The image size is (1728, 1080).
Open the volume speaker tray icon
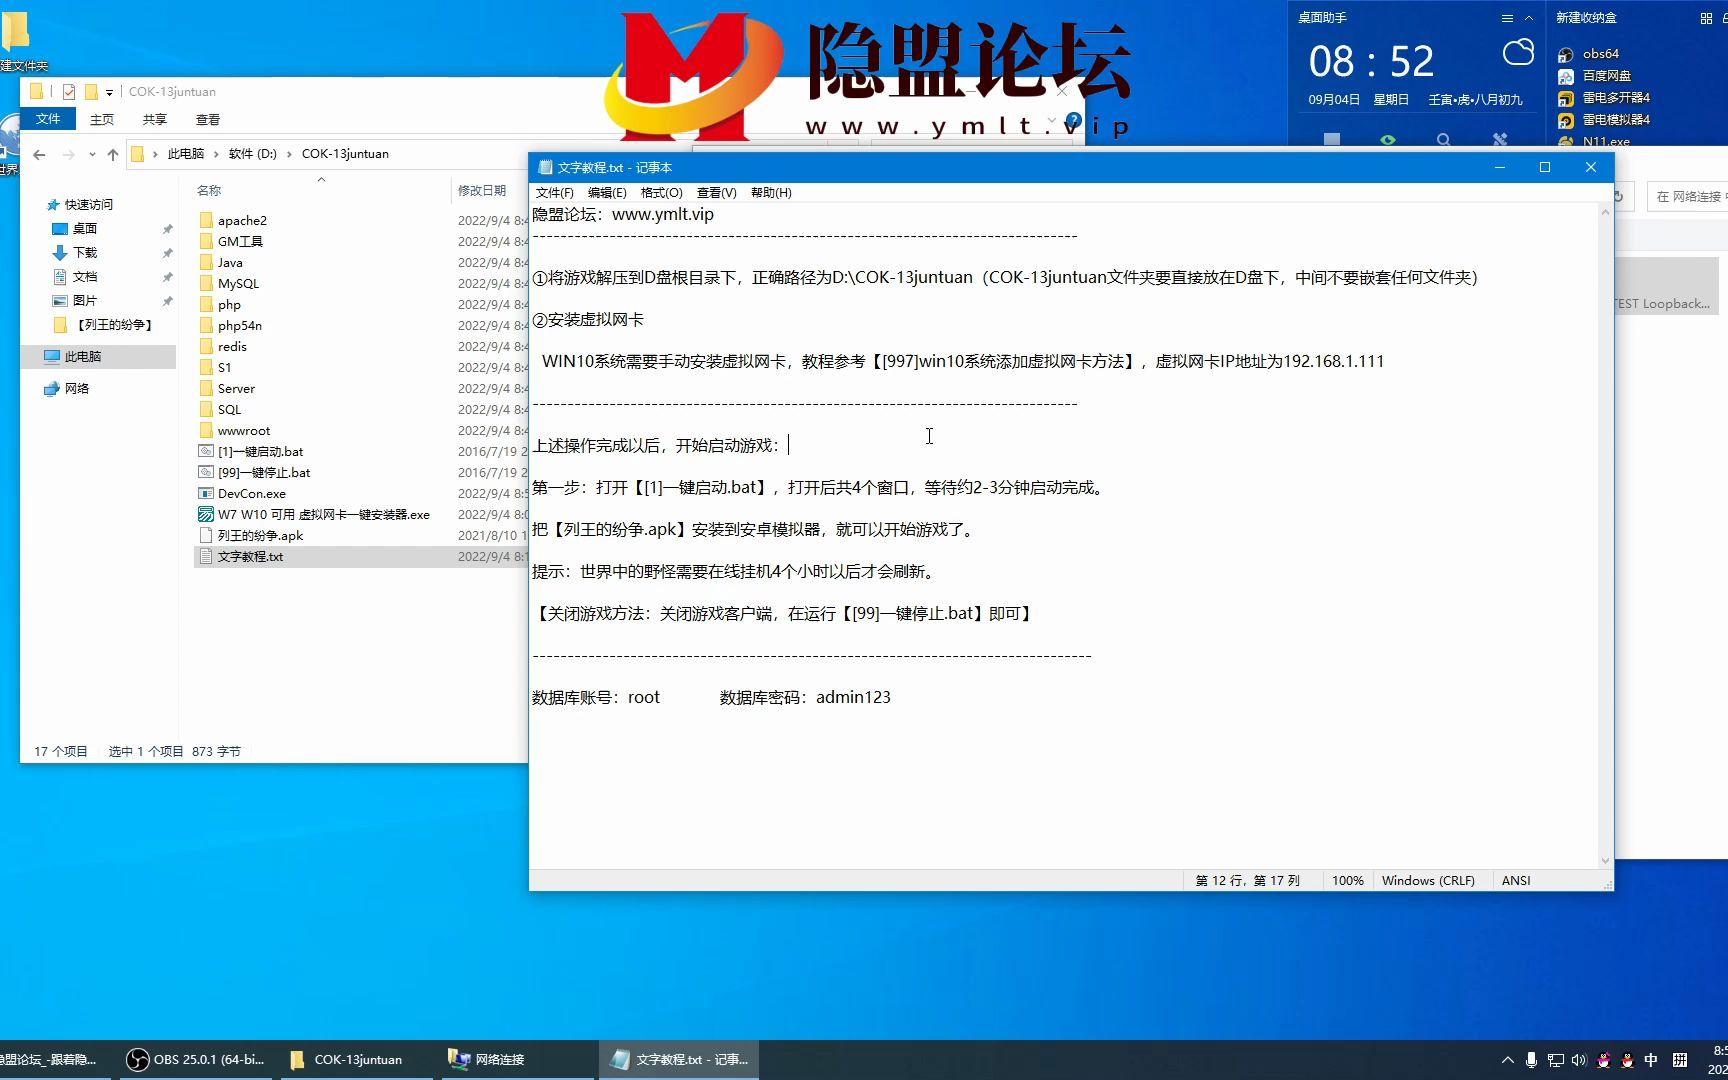[1579, 1060]
